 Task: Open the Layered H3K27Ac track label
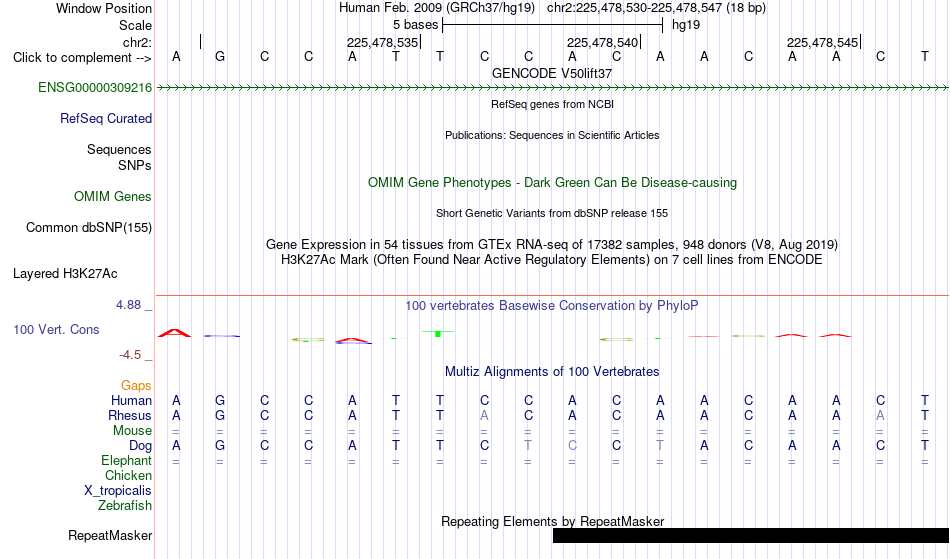coord(65,274)
